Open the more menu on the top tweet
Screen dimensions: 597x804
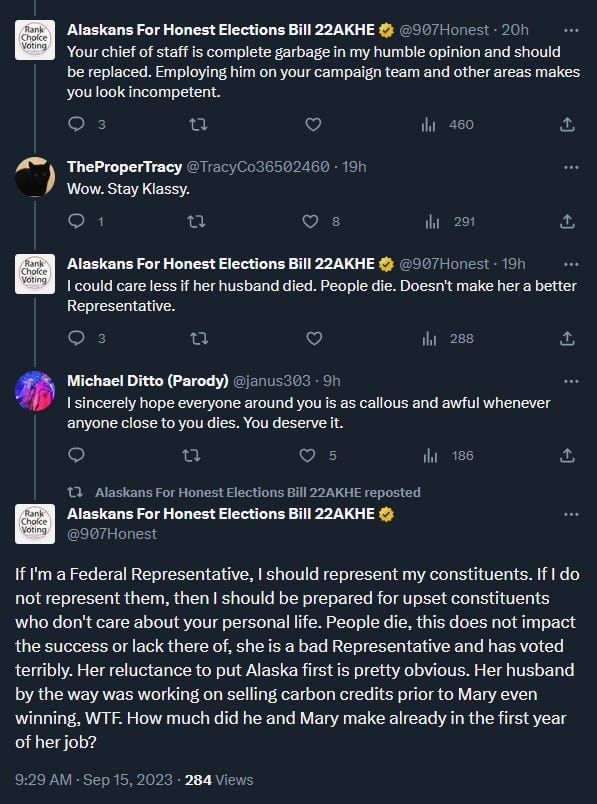pos(571,30)
